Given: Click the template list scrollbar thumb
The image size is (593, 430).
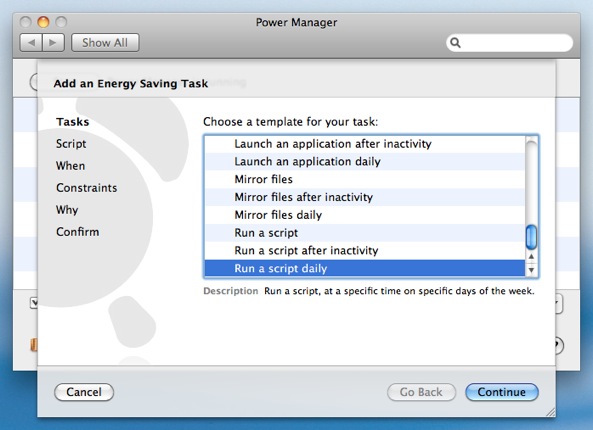Looking at the screenshot, I should tap(531, 237).
